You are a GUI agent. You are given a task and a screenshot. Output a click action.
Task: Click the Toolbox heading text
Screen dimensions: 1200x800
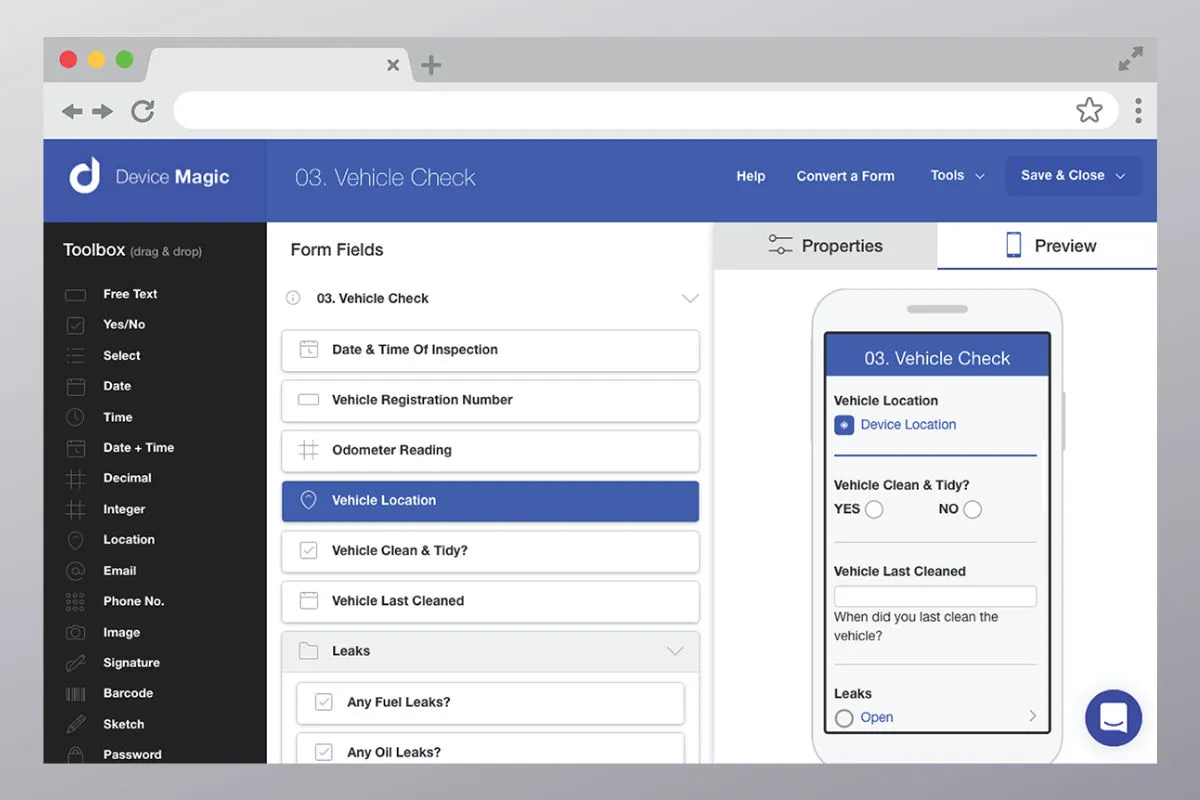94,250
